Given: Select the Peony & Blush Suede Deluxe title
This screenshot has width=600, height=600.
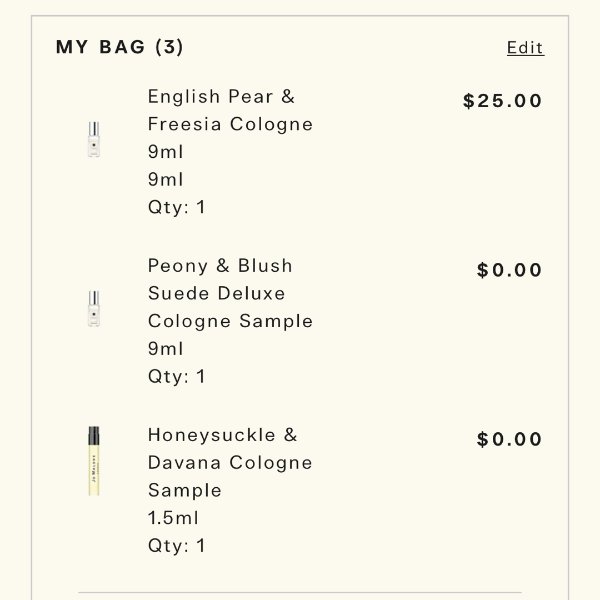Looking at the screenshot, I should coord(230,293).
